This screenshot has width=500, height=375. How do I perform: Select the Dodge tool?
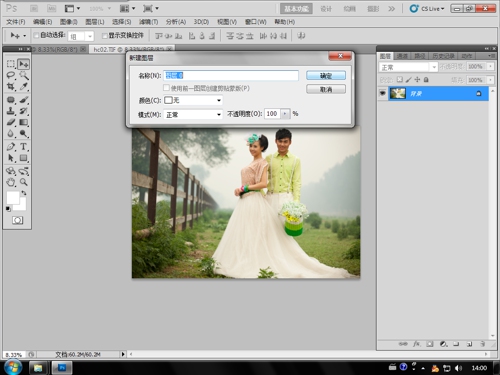click(x=23, y=134)
